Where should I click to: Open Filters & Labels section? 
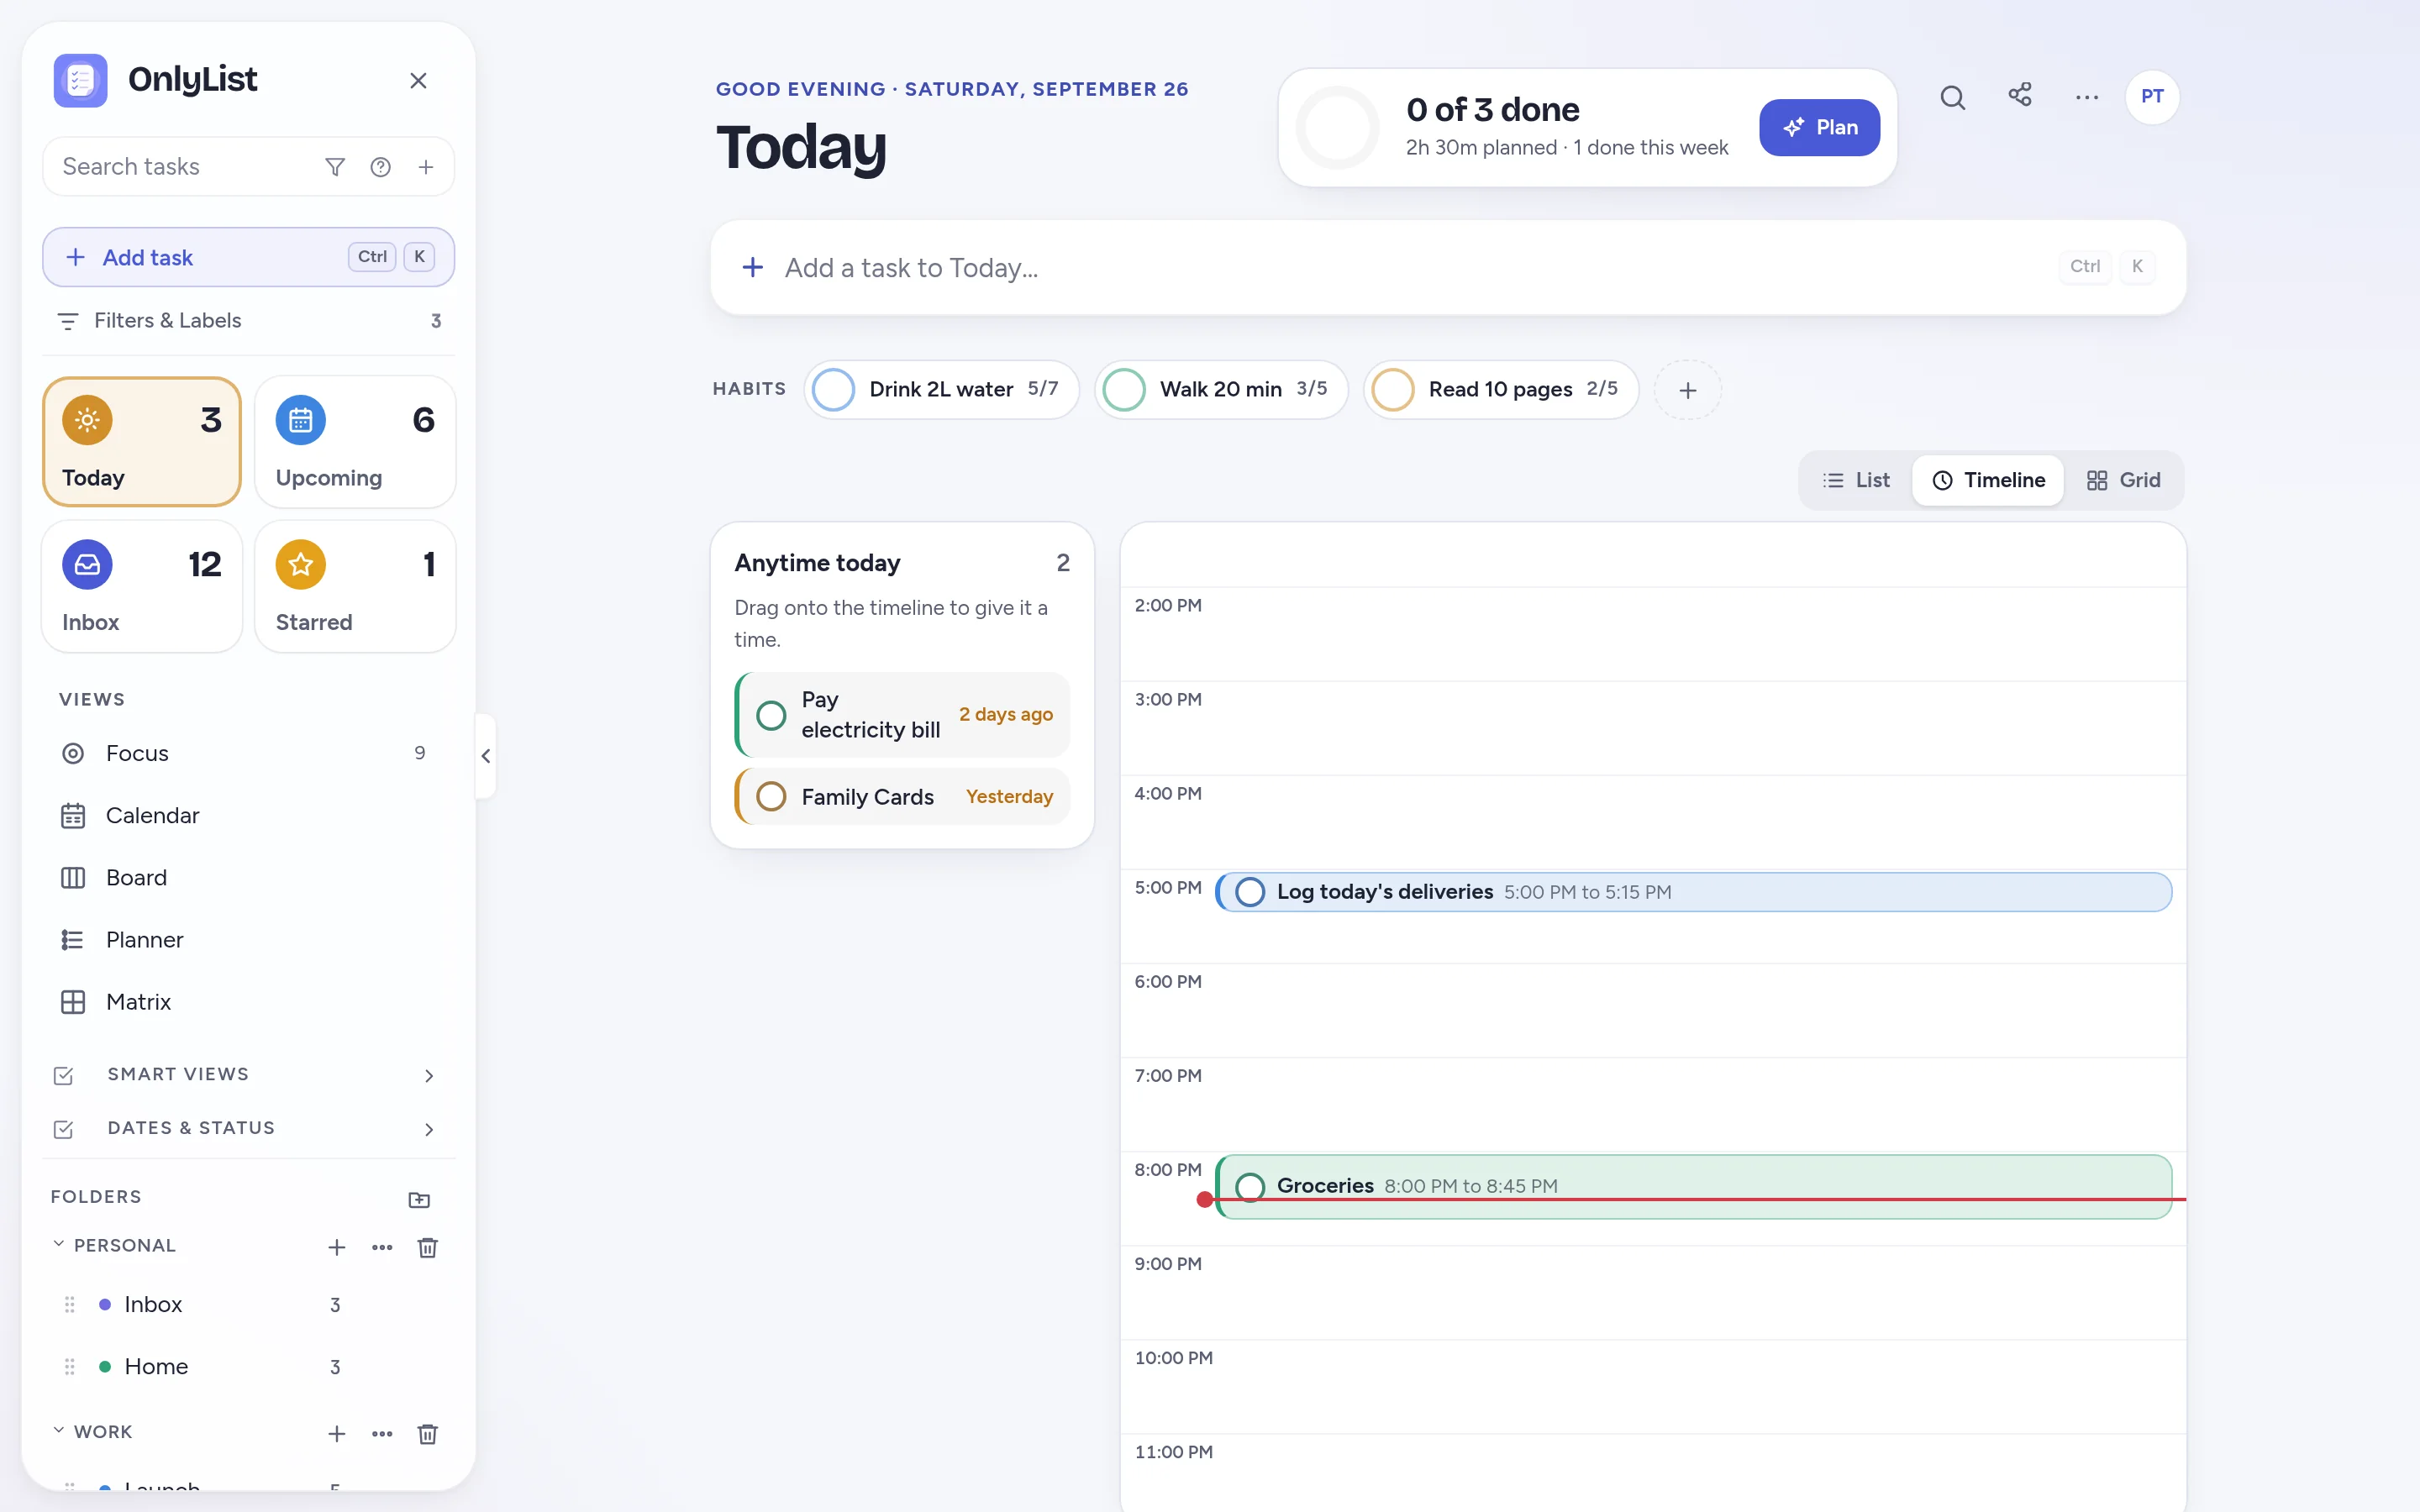click(x=248, y=321)
